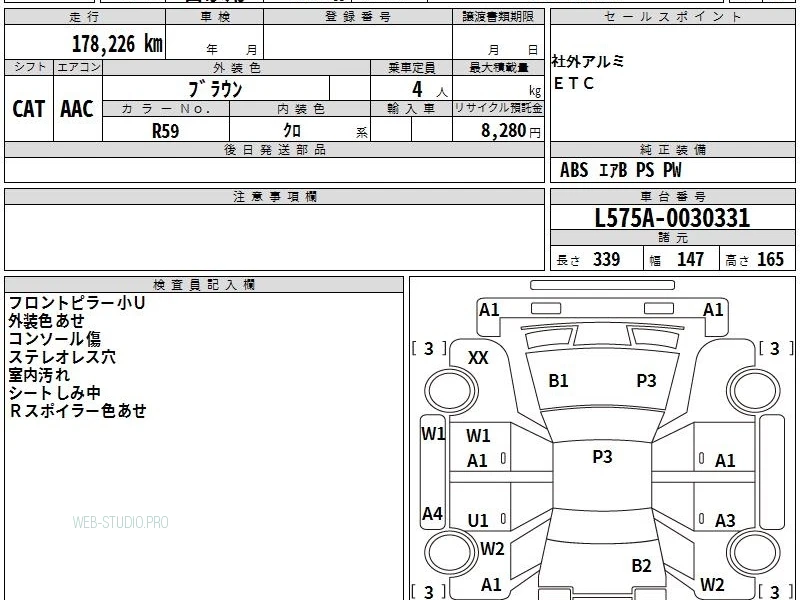Select the note シートしみ中
800x600 pixels.
pyautogui.click(x=55, y=393)
